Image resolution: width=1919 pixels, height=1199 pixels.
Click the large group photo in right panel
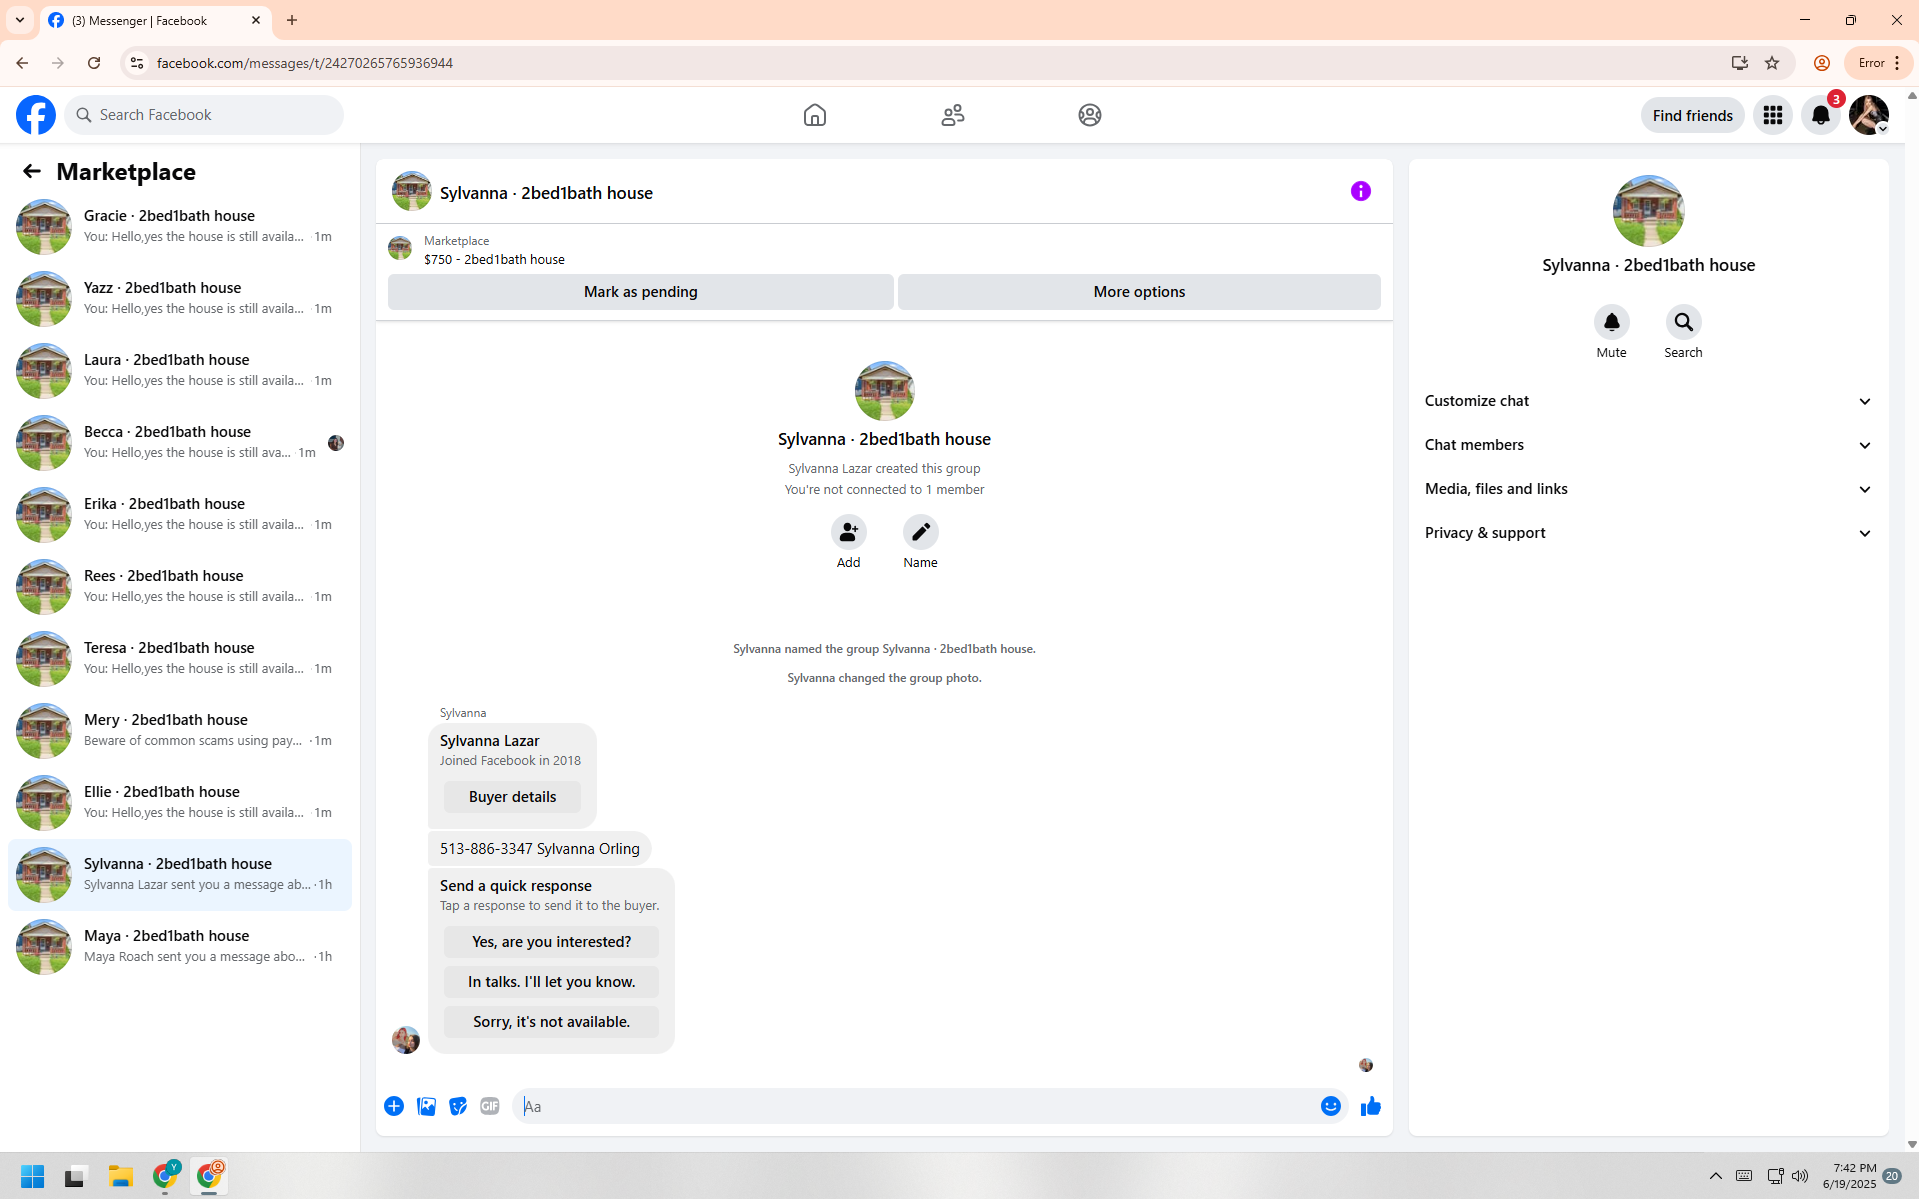[1648, 211]
